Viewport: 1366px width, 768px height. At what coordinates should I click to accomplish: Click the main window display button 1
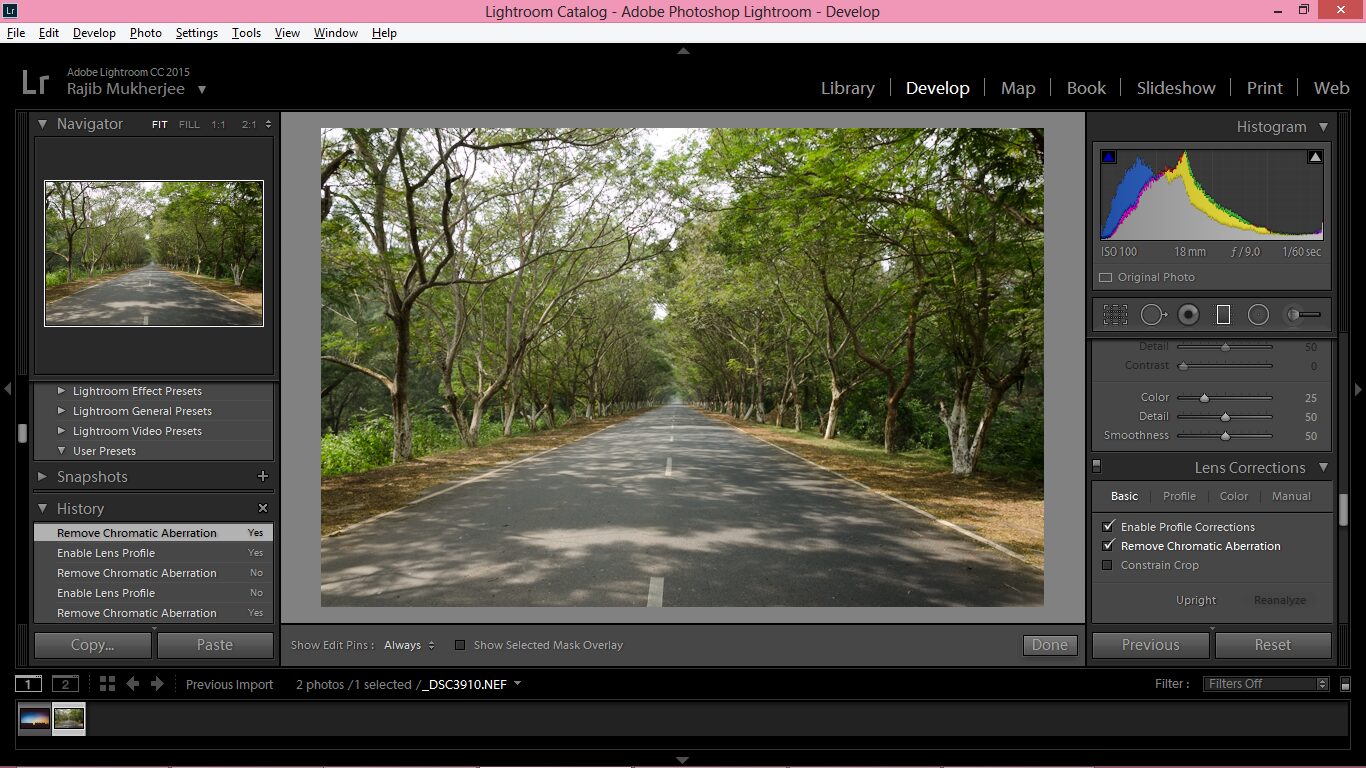(x=28, y=684)
